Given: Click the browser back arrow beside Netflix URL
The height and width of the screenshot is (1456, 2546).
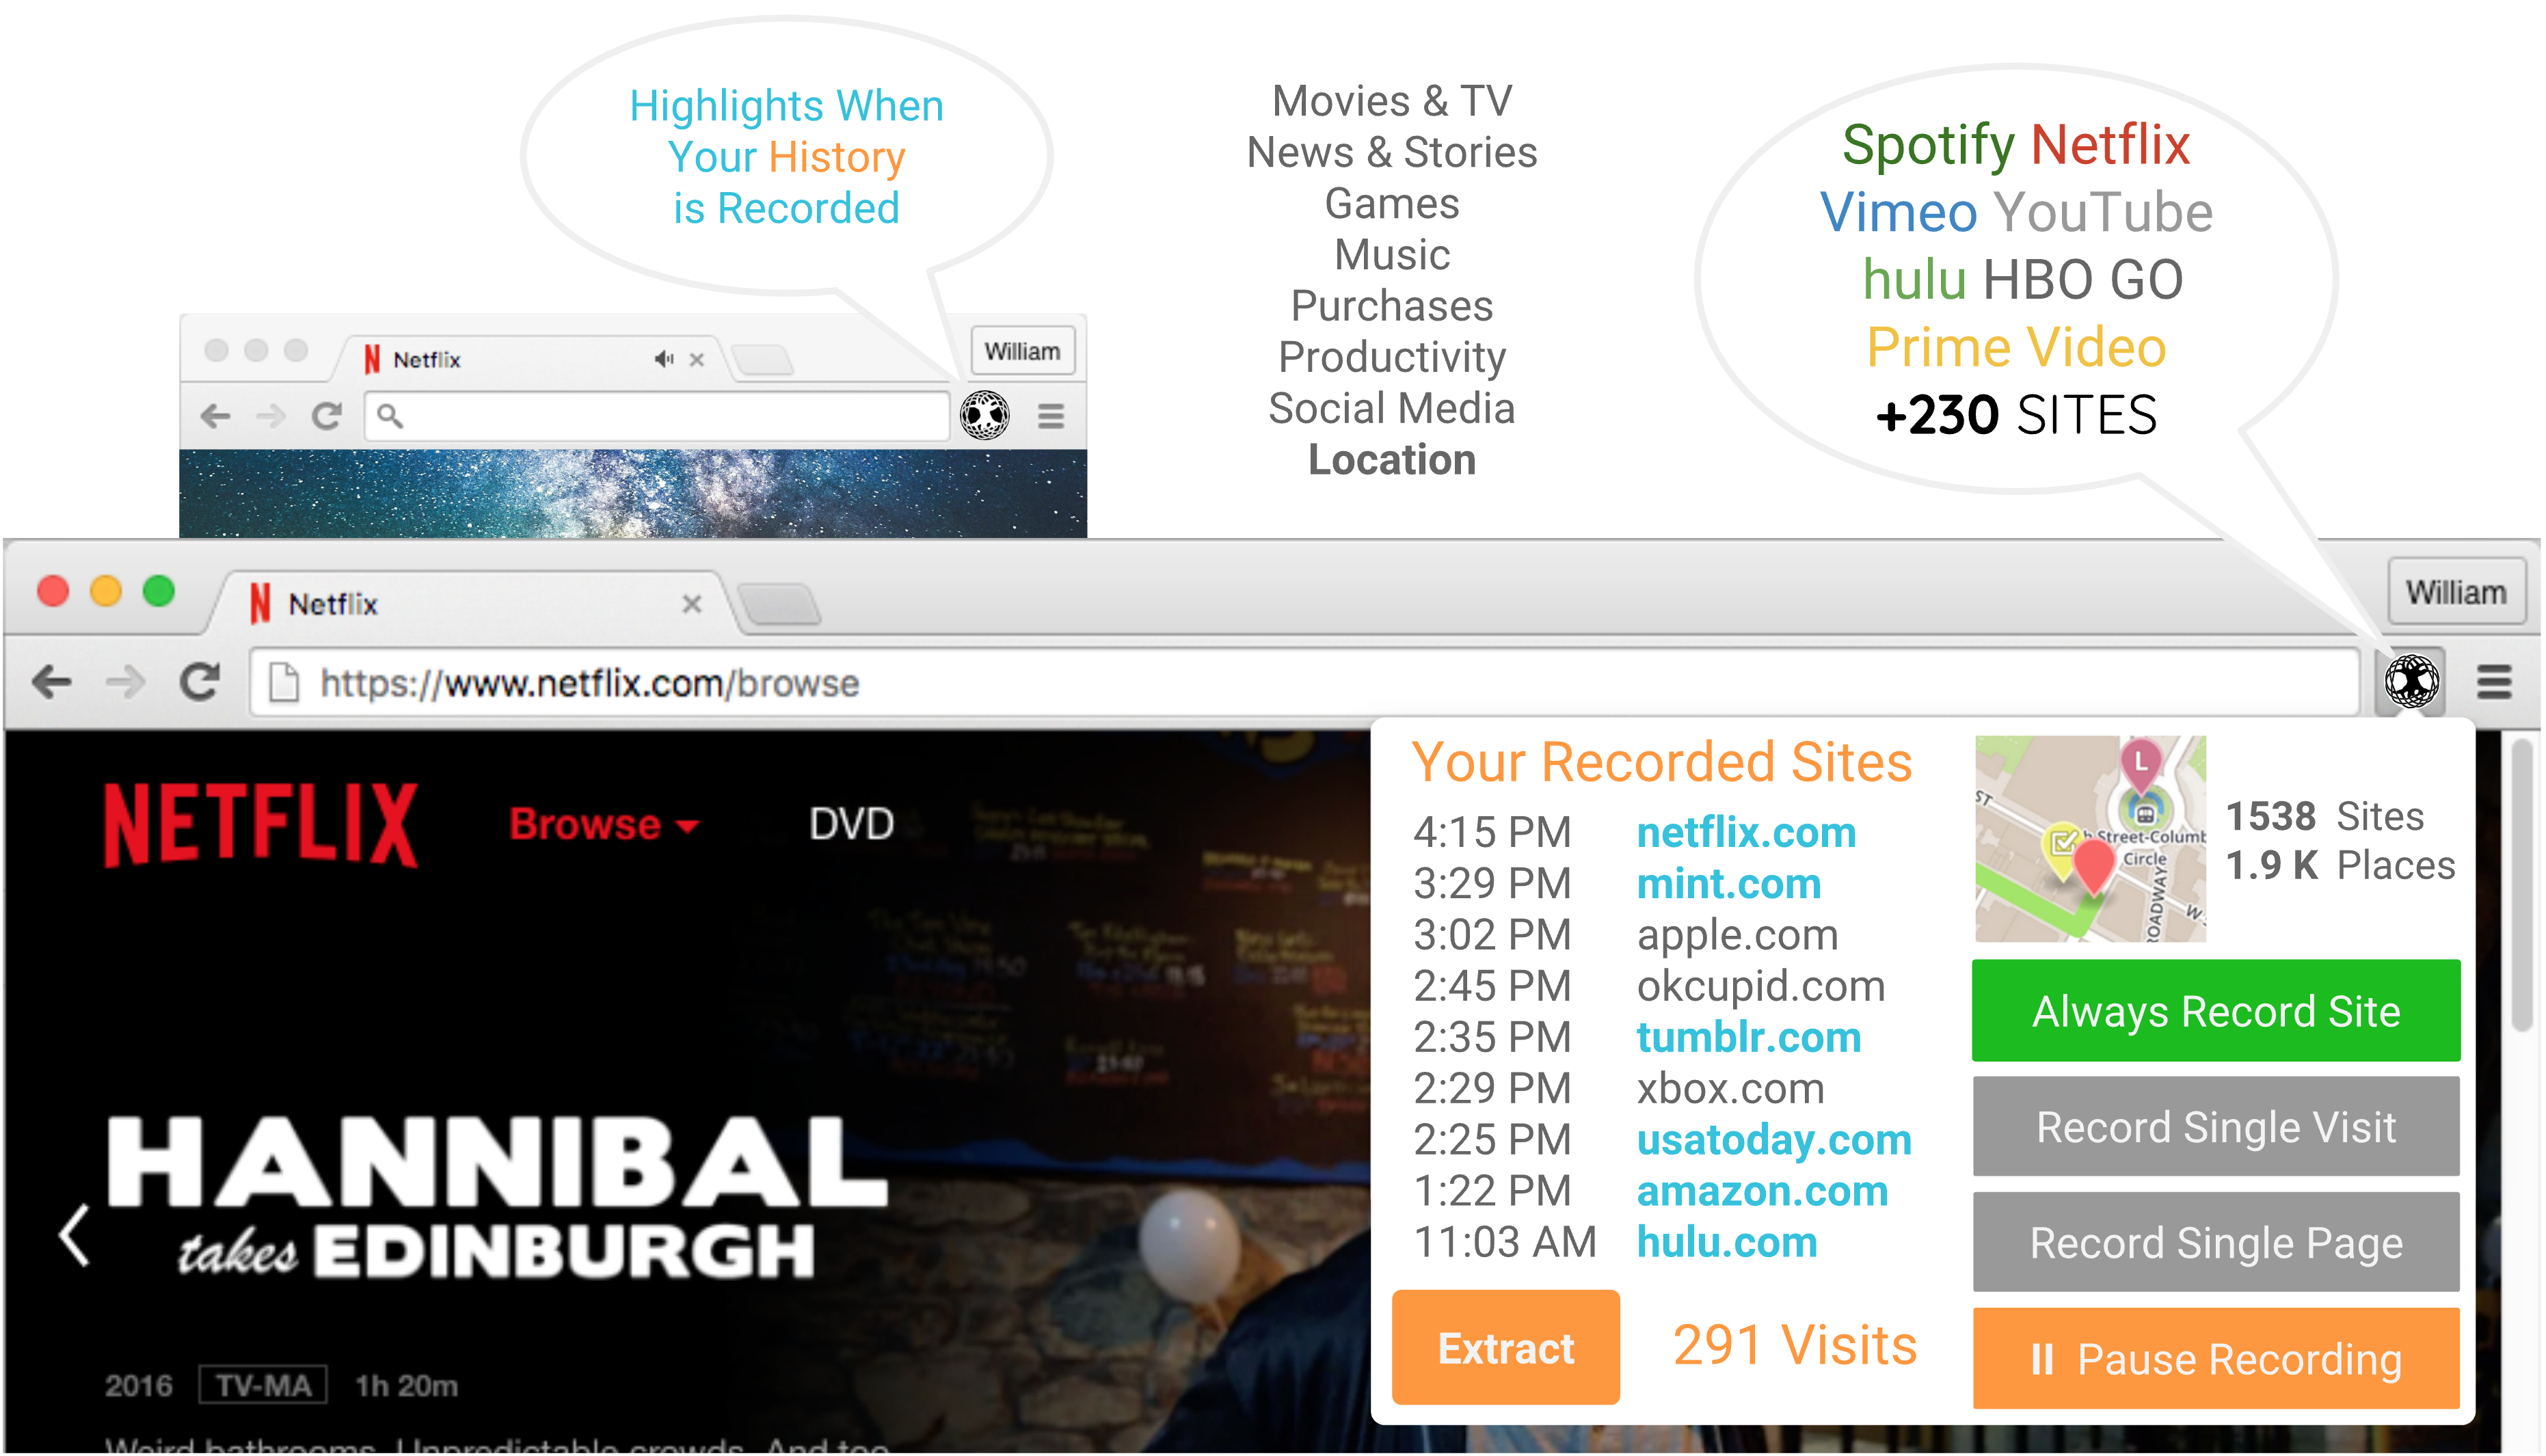Looking at the screenshot, I should click(51, 683).
